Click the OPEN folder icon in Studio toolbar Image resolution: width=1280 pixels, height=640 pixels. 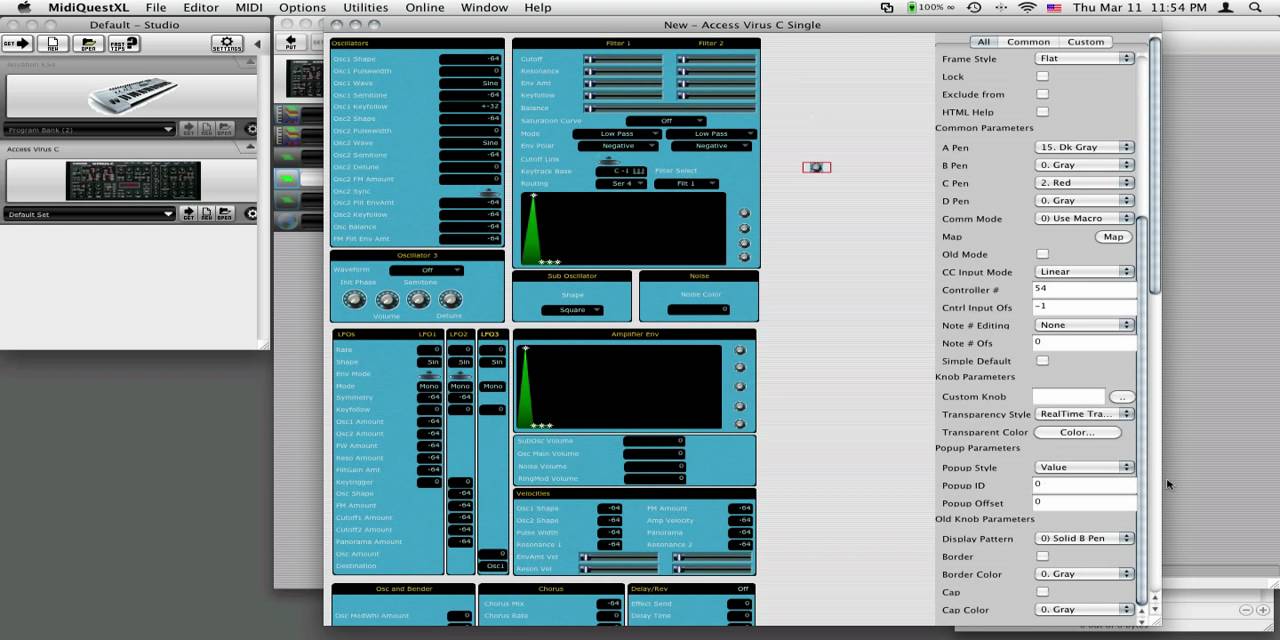(x=89, y=44)
